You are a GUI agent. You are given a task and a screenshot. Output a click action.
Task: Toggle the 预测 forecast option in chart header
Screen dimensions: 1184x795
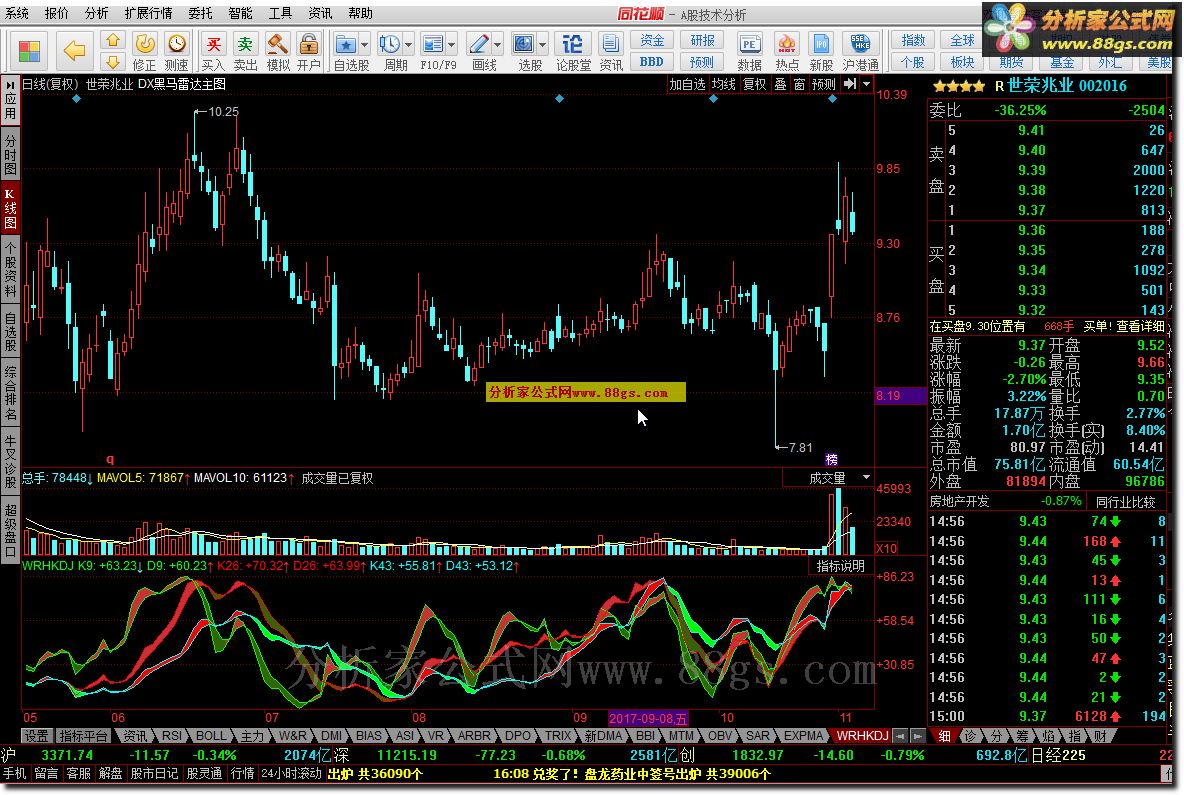tap(824, 84)
